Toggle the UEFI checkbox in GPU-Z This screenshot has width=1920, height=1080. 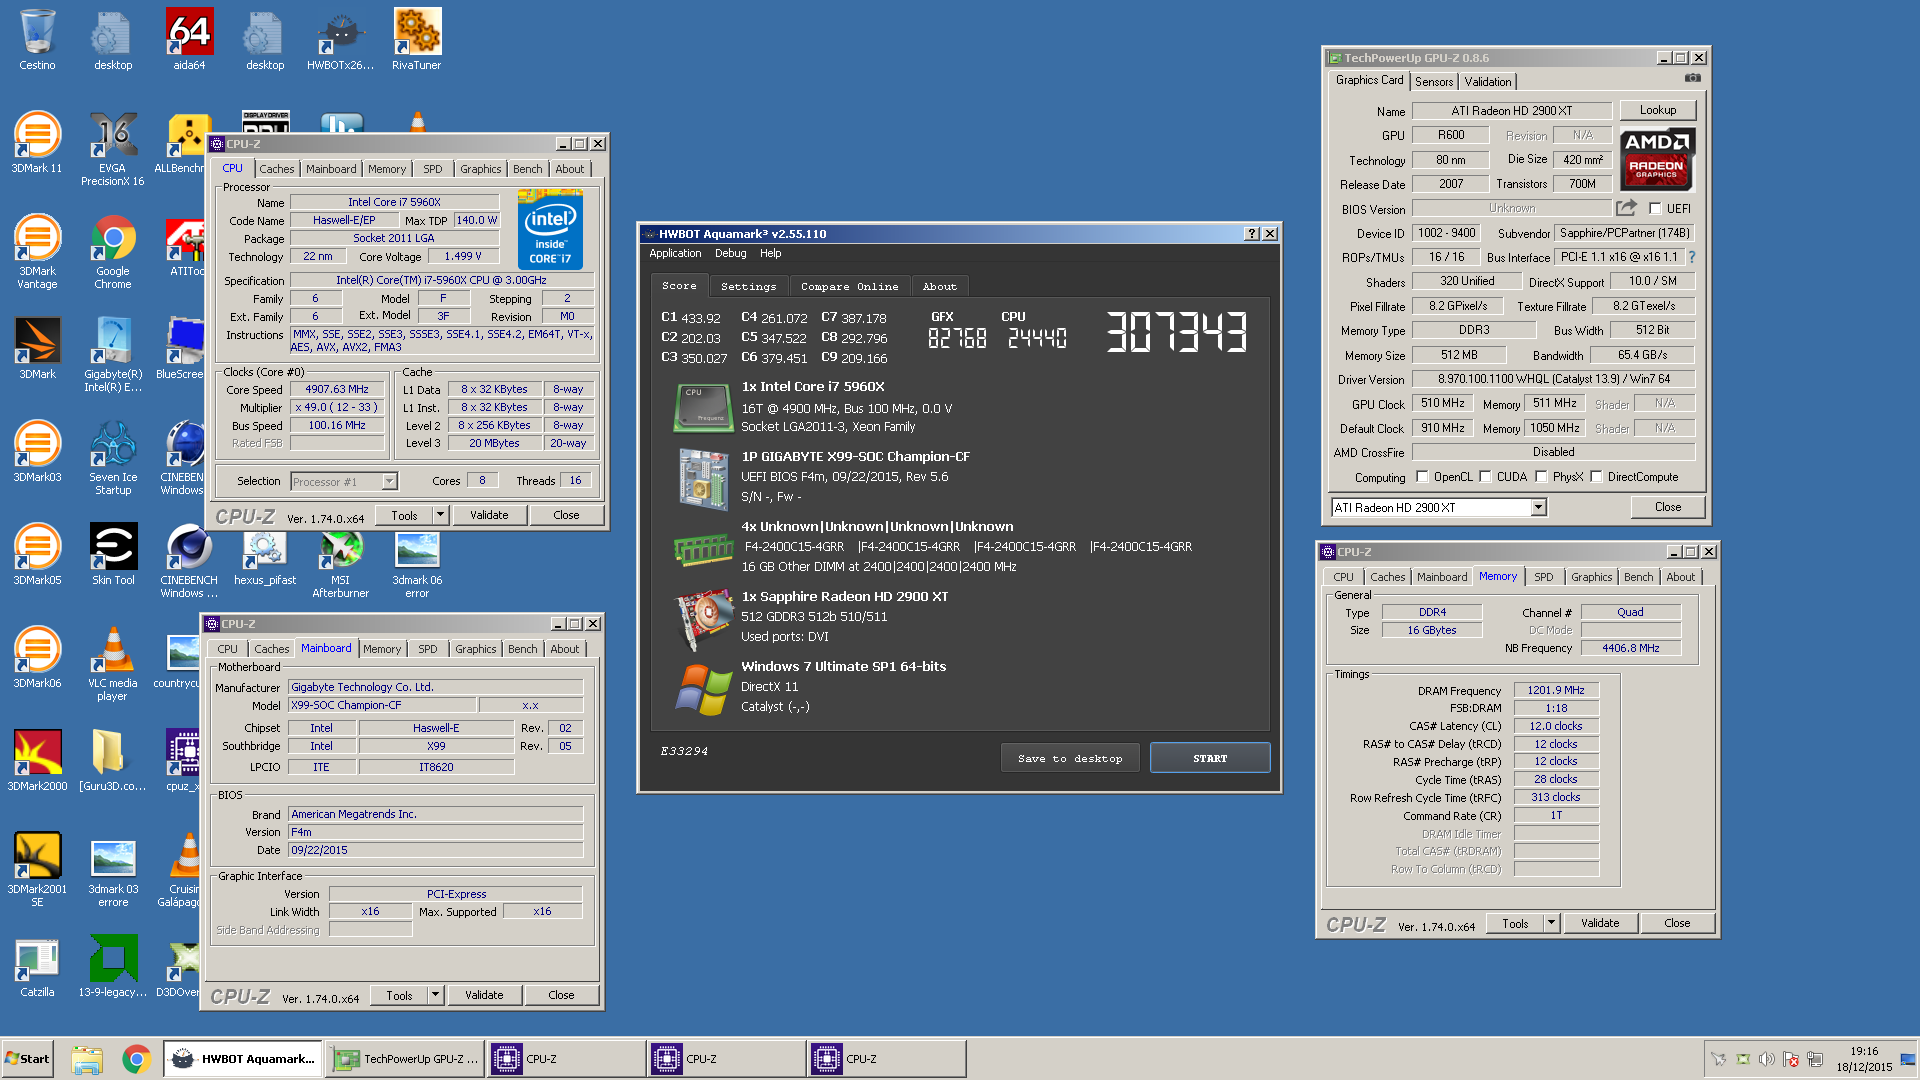click(x=1655, y=209)
